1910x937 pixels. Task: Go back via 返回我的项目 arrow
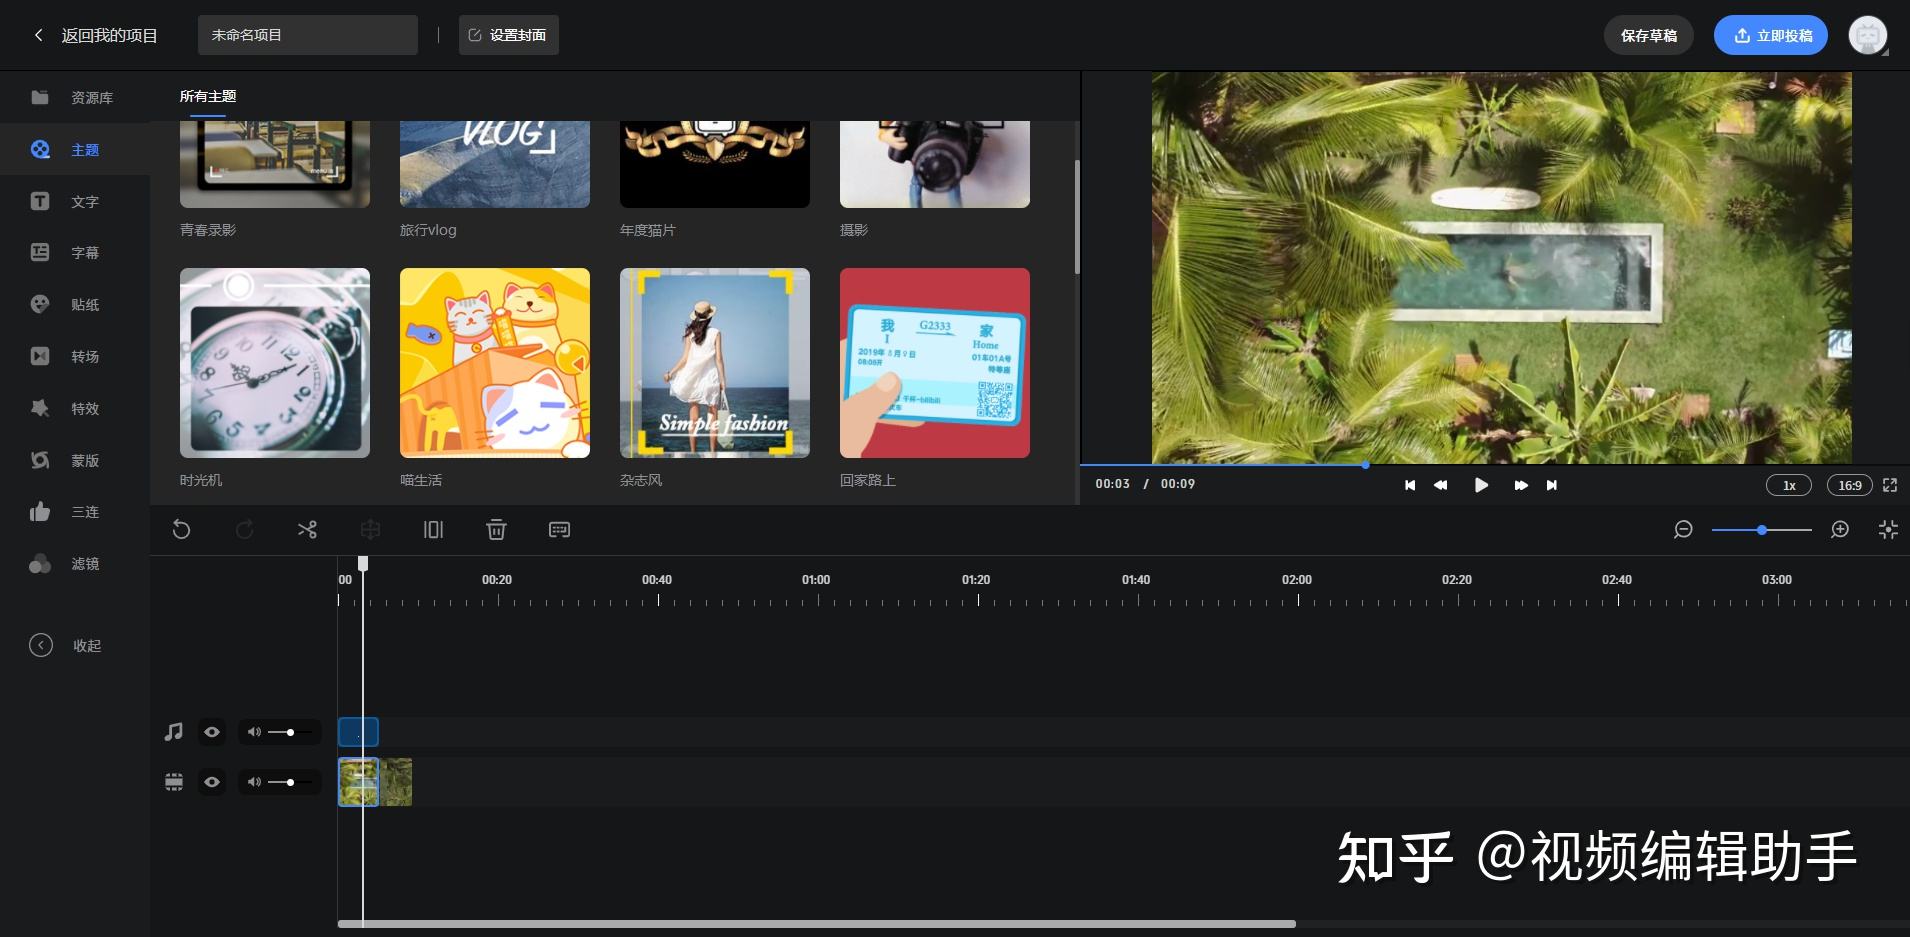tap(38, 35)
